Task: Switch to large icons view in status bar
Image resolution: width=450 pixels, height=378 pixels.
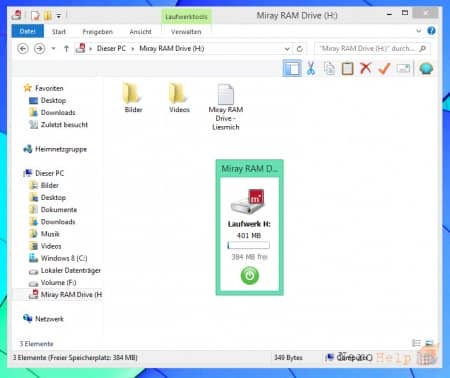Action: click(x=429, y=343)
